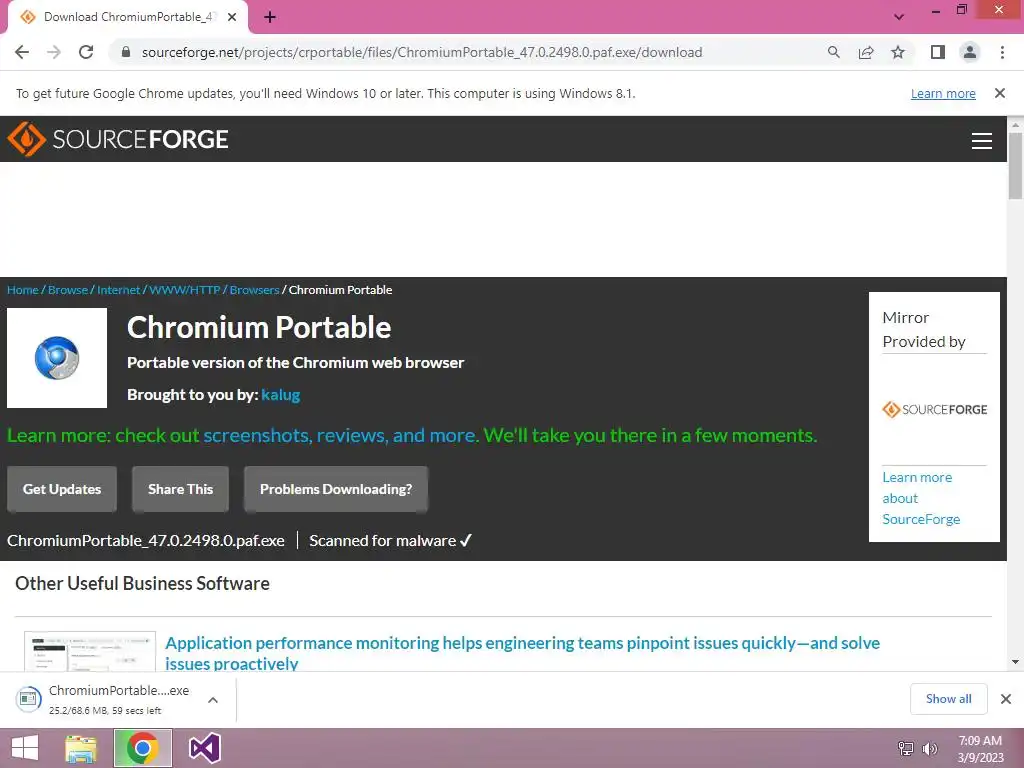1024x768 pixels.
Task: Expand the download item options chevron
Action: pos(213,699)
